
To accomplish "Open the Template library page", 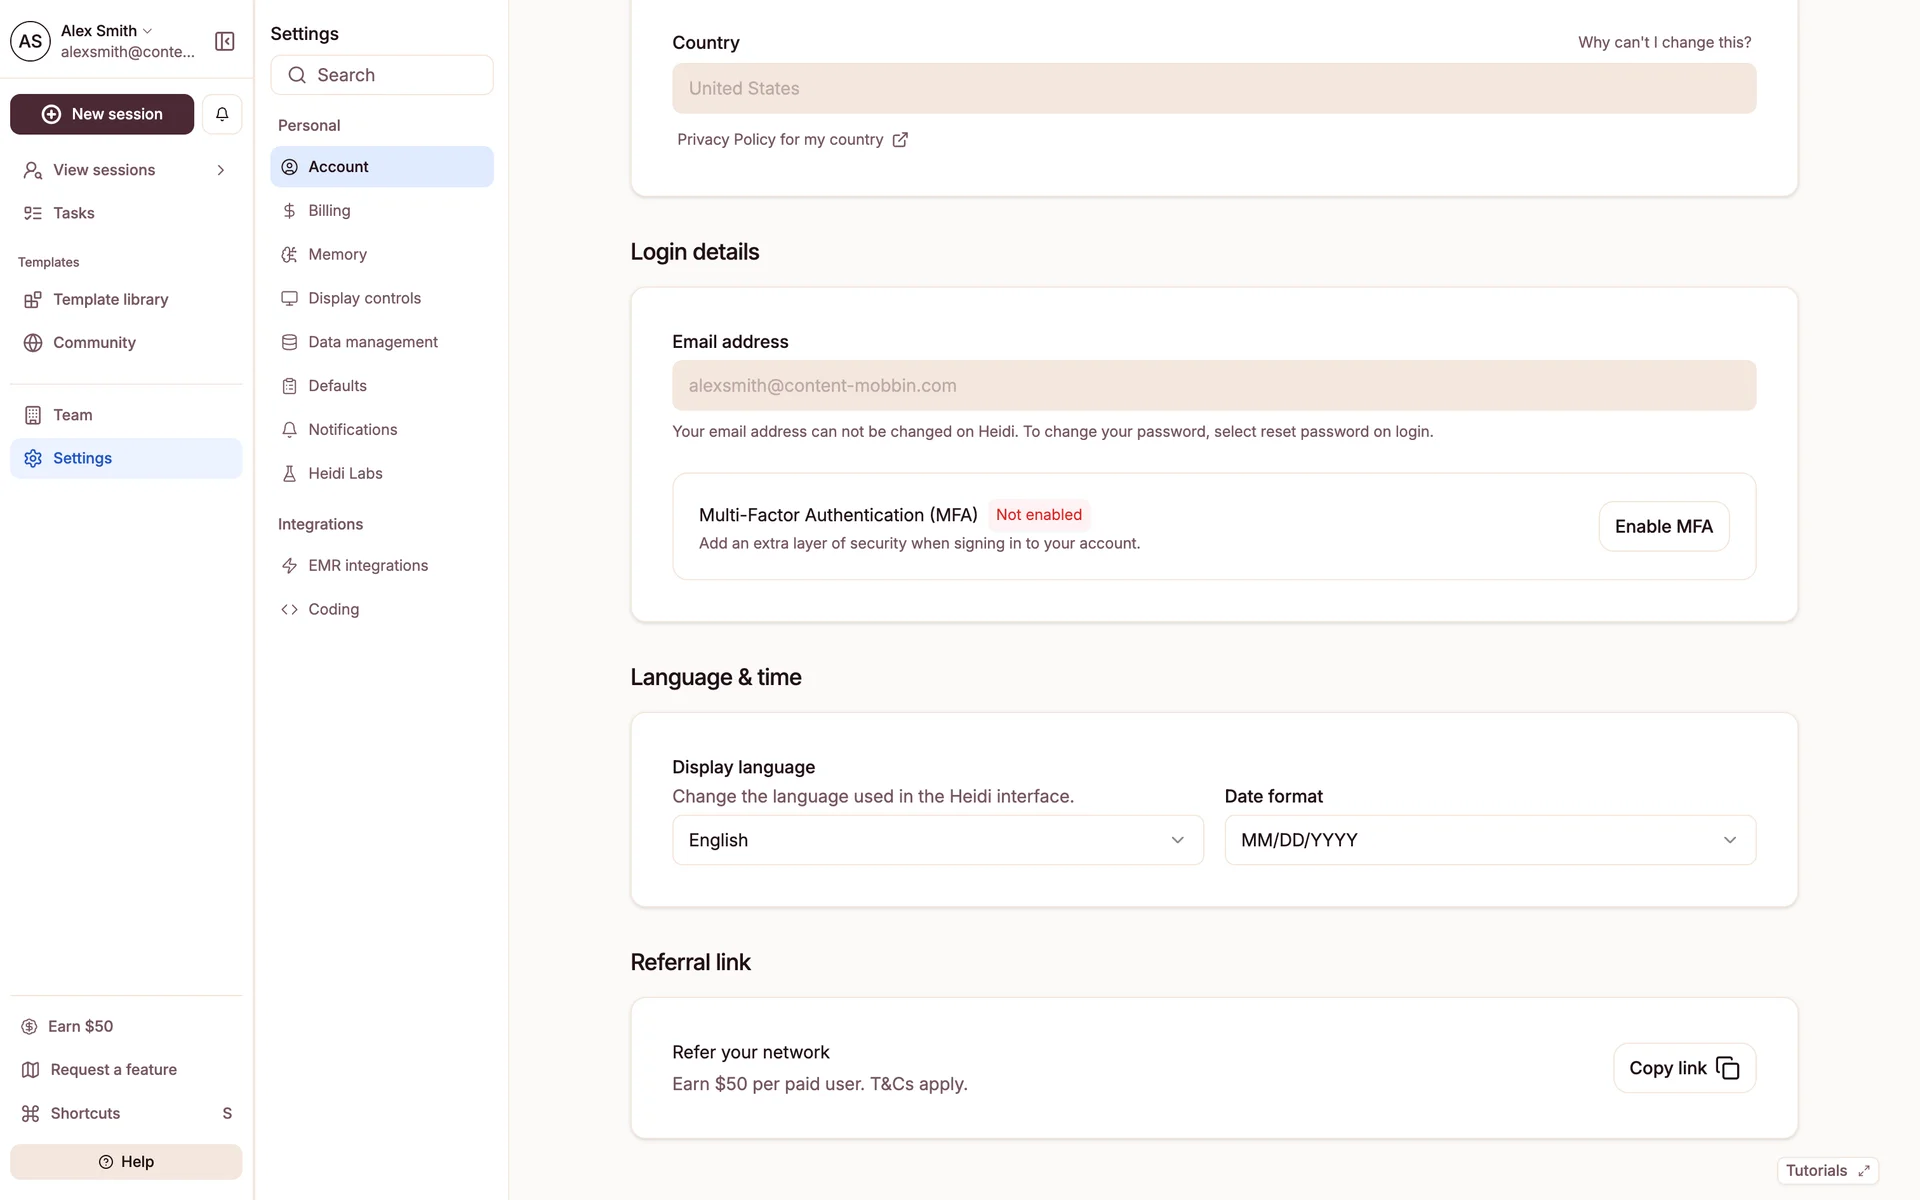I will (x=110, y=300).
